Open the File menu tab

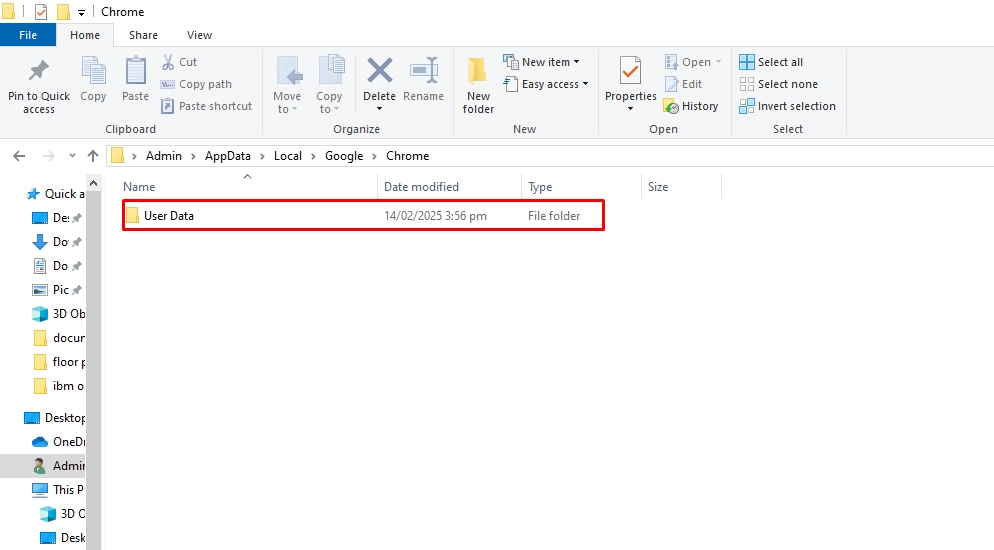coord(28,35)
